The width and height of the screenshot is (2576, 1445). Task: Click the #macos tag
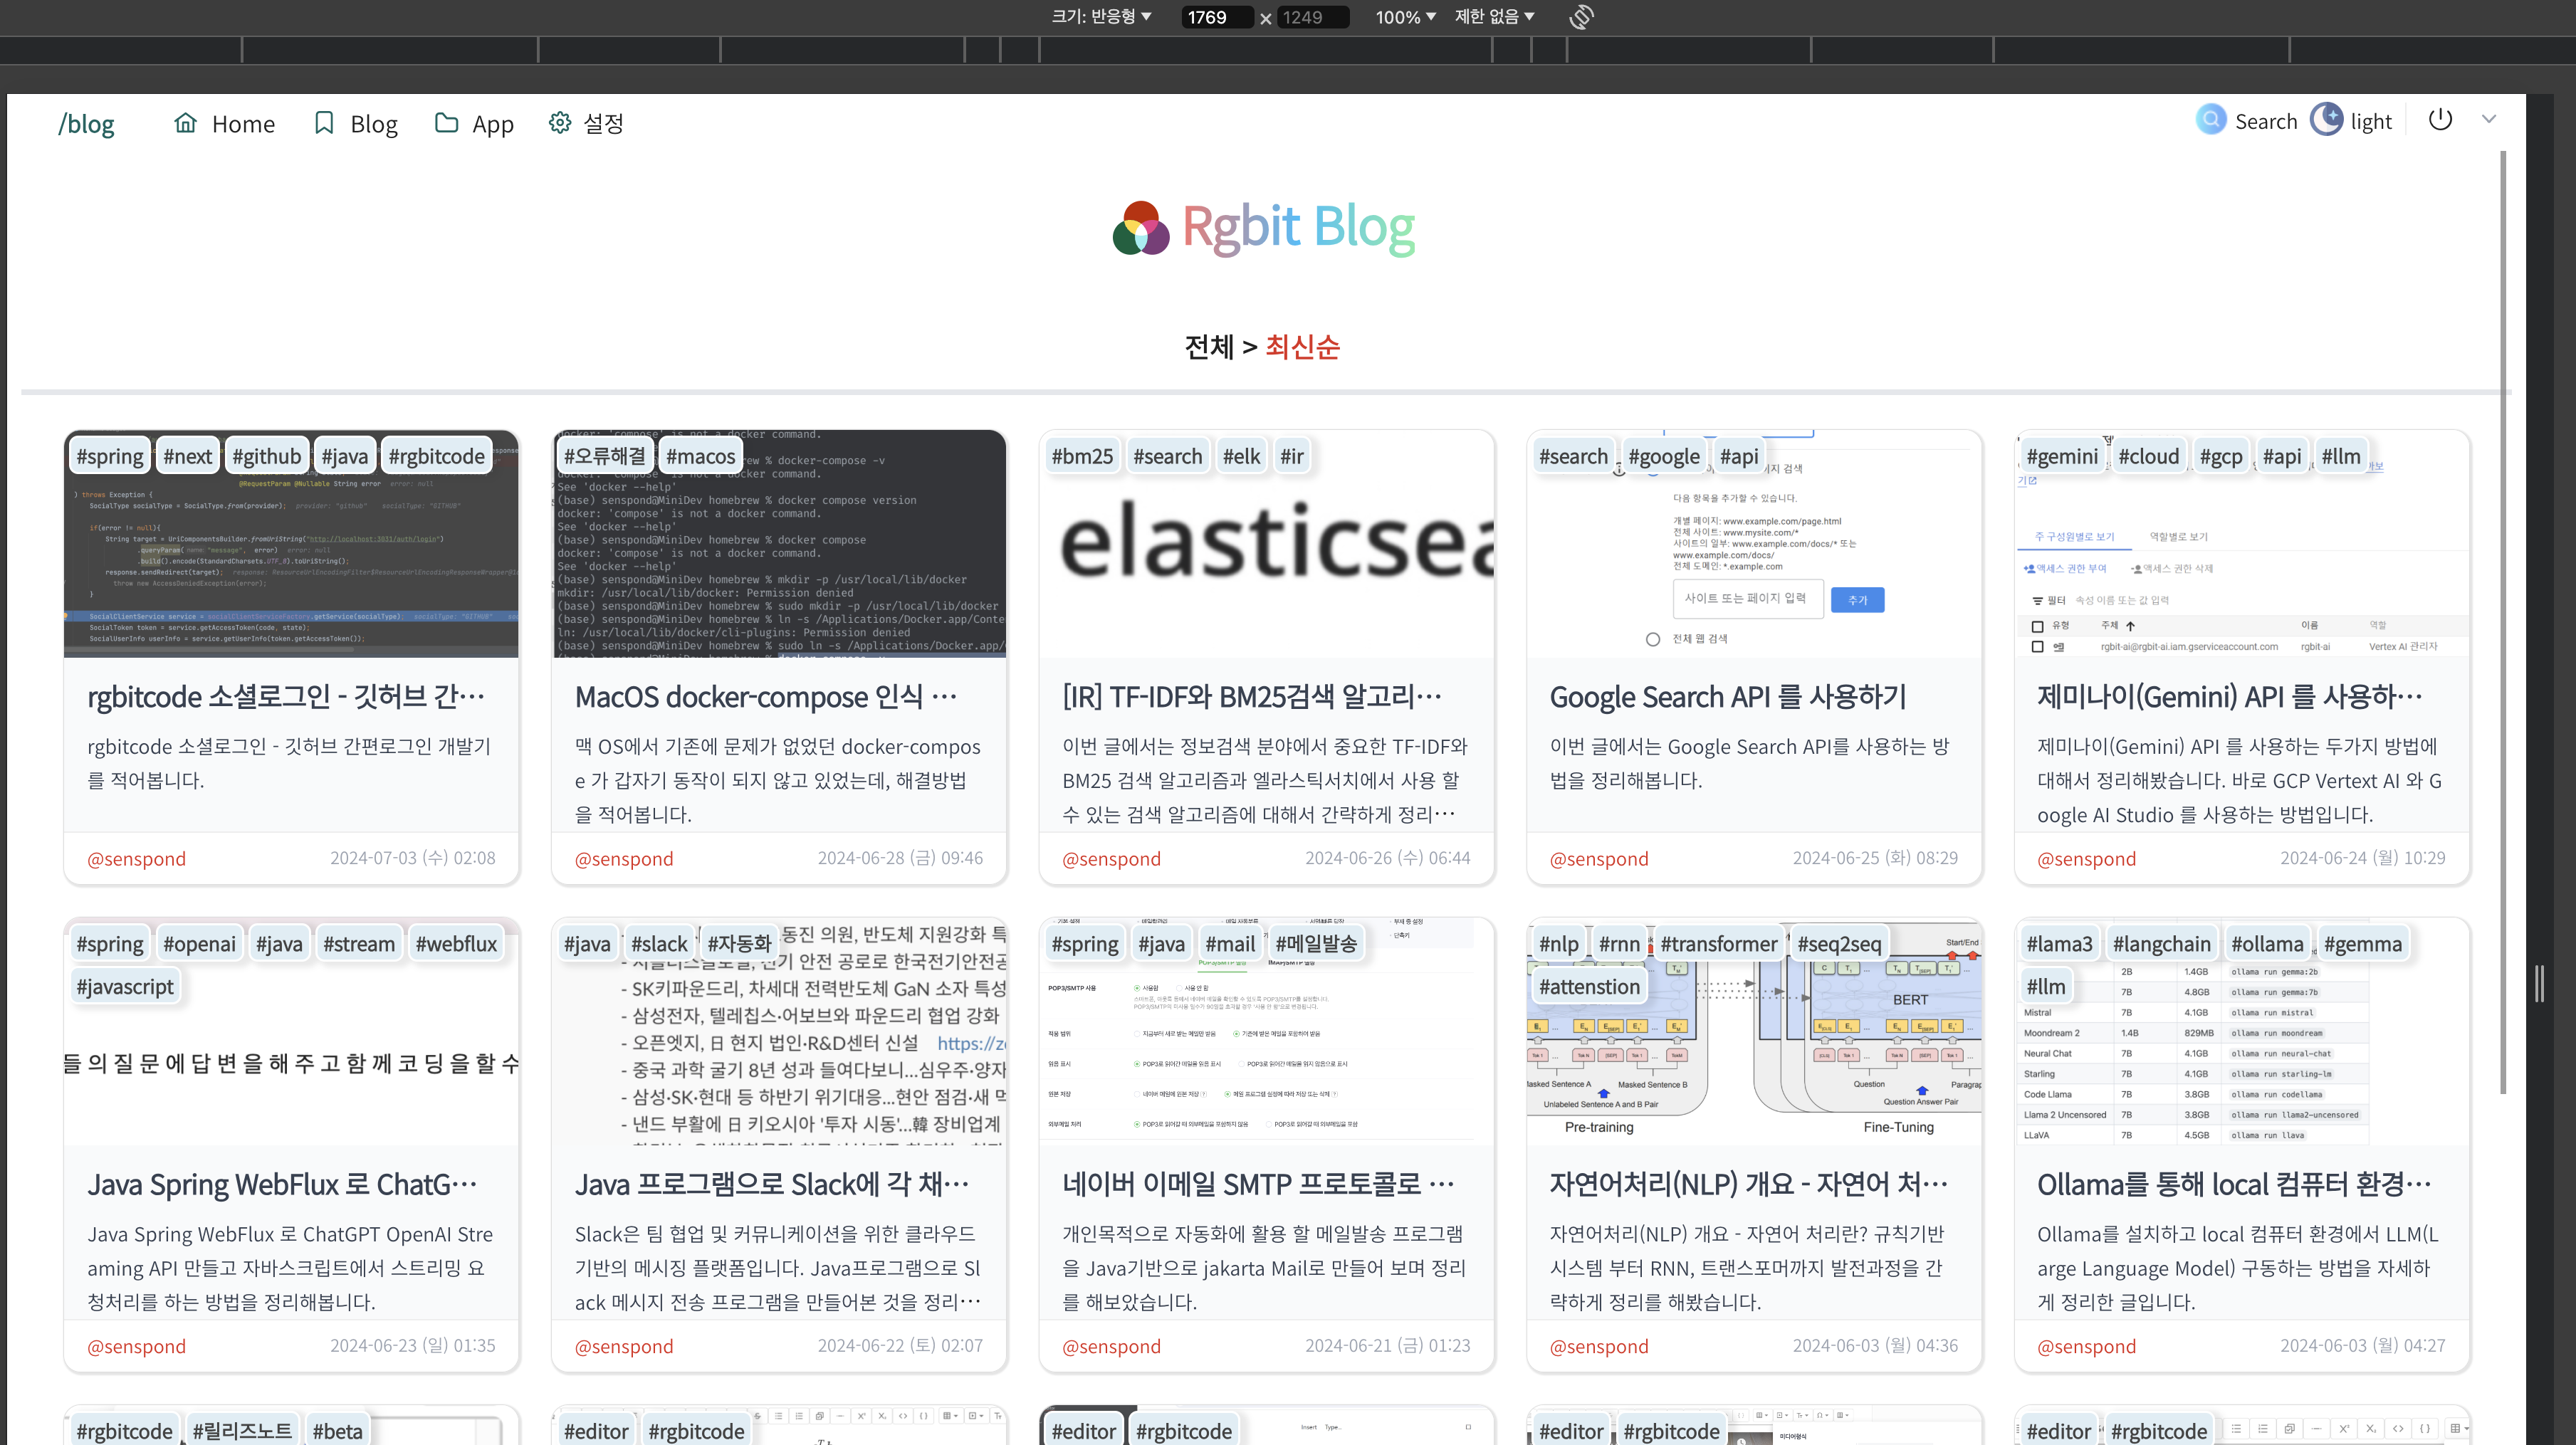[x=700, y=456]
